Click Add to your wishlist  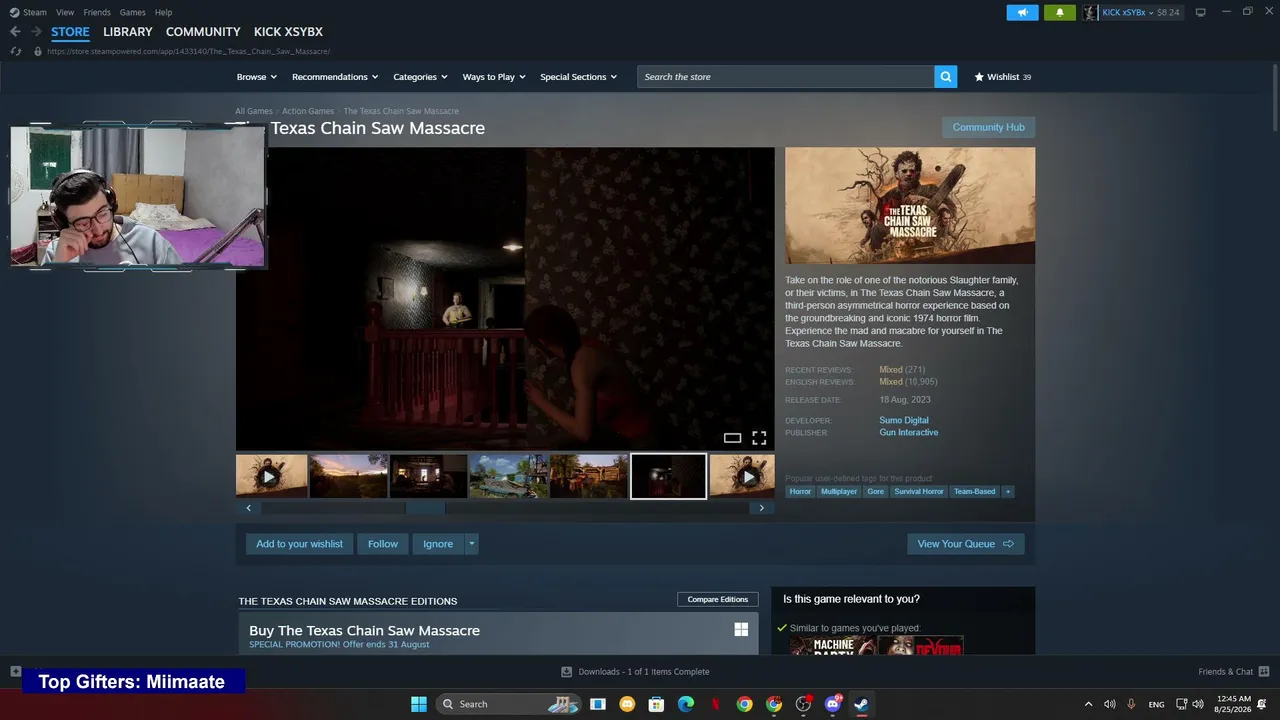299,544
